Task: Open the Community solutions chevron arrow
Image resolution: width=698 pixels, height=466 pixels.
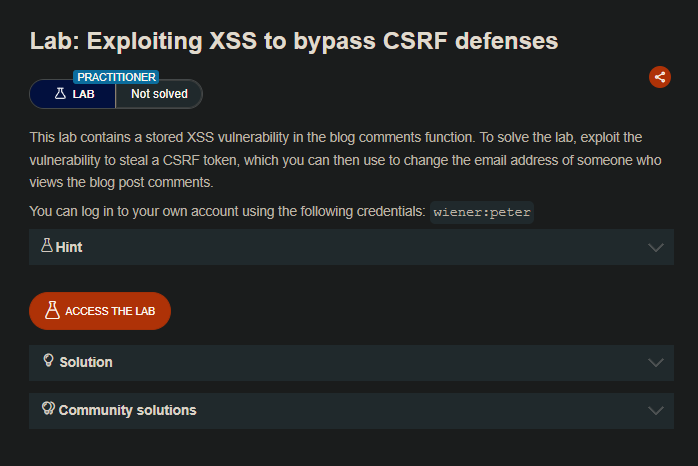Action: click(x=656, y=410)
